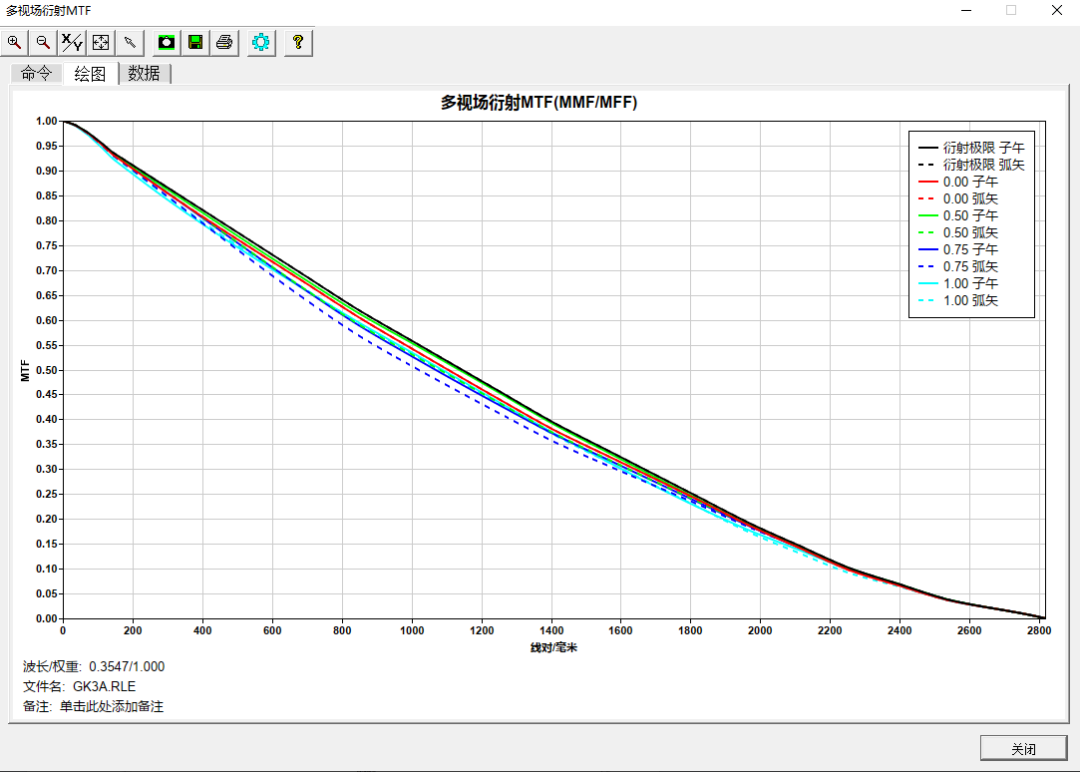Click the zoom in magnifier icon
1080x772 pixels.
pyautogui.click(x=14, y=43)
